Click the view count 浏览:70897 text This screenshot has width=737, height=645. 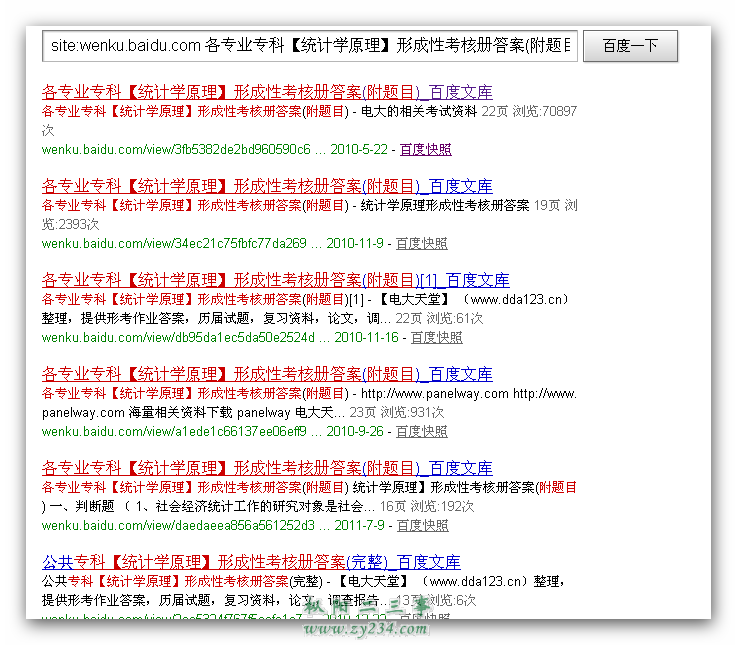point(544,111)
